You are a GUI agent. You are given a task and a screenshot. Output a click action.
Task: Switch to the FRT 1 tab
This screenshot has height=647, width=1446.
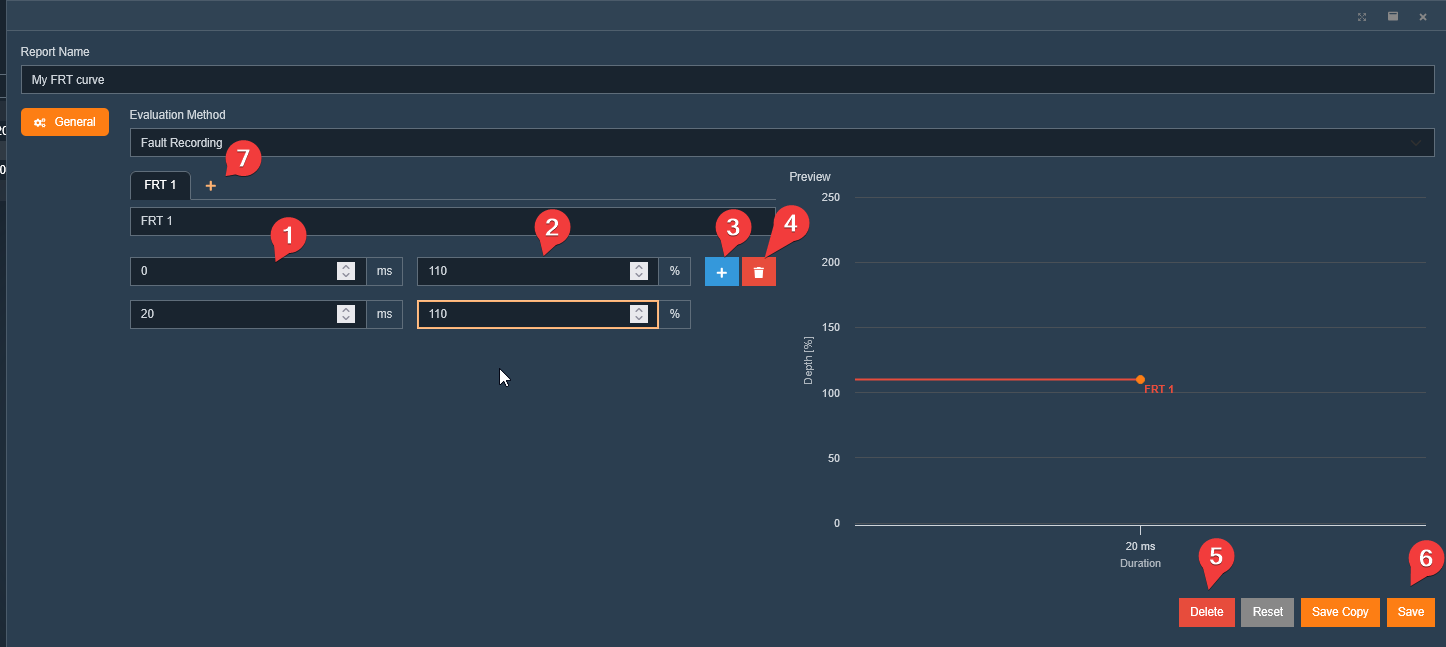tap(160, 185)
